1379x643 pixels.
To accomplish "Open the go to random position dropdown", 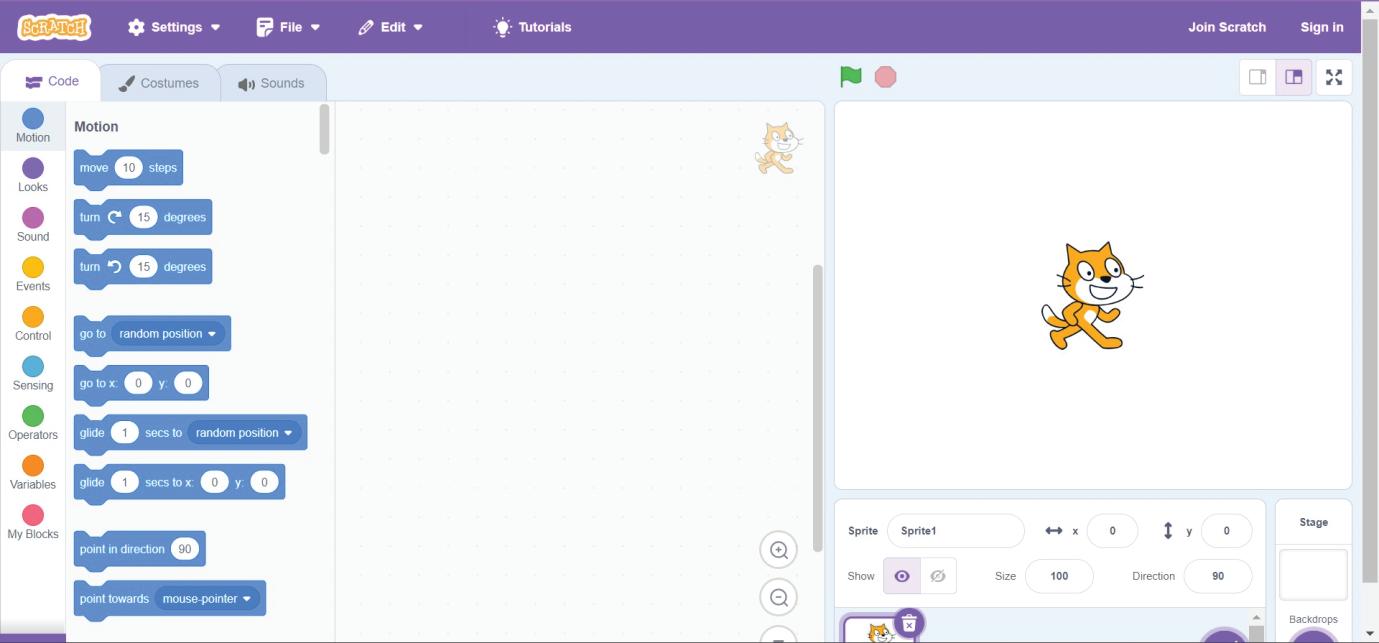I will coord(168,334).
